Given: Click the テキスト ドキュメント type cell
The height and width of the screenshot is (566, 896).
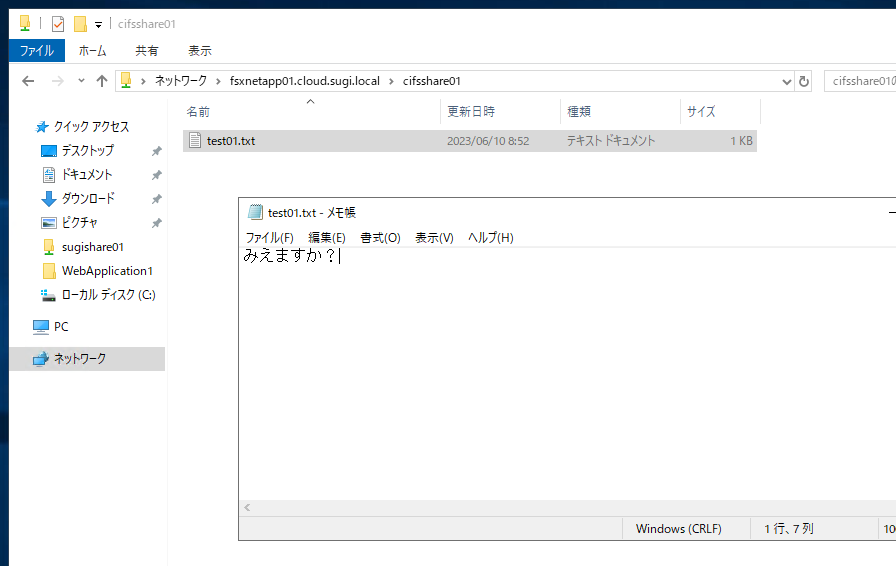Looking at the screenshot, I should tap(611, 141).
